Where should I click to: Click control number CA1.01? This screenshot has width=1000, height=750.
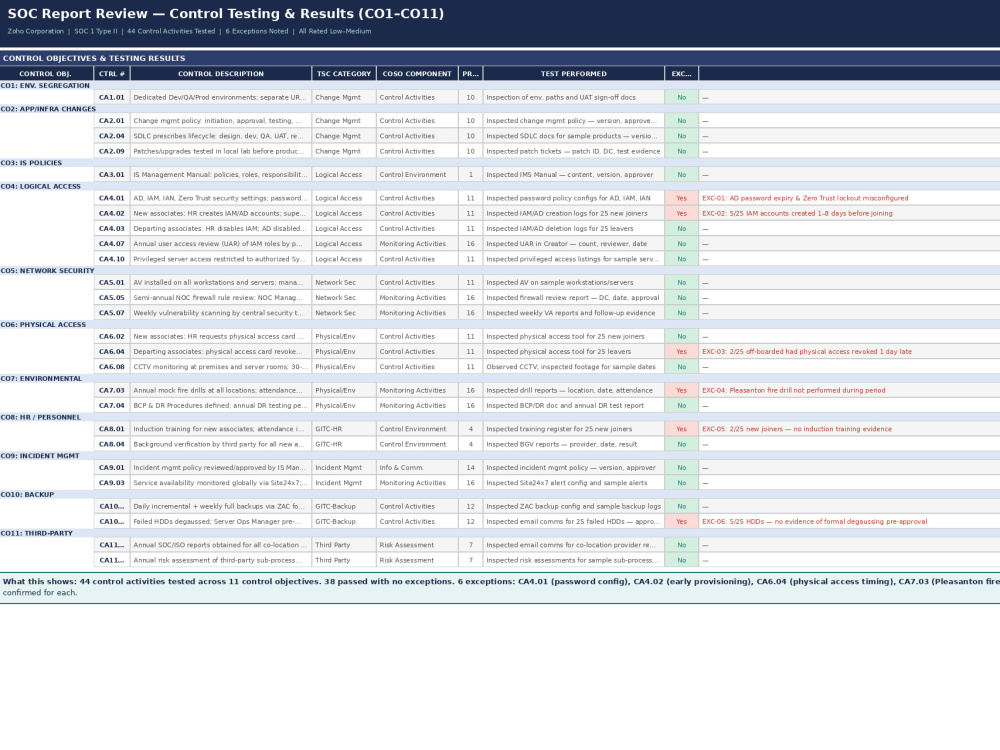click(x=112, y=98)
